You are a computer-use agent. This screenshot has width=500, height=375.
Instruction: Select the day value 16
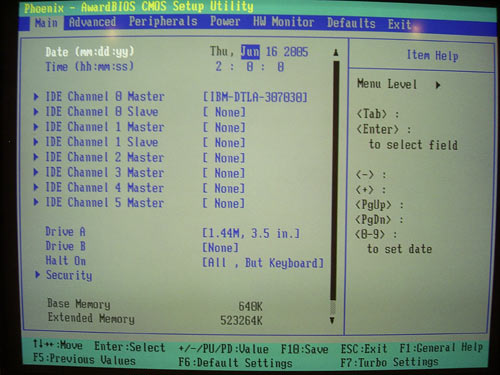[x=271, y=52]
